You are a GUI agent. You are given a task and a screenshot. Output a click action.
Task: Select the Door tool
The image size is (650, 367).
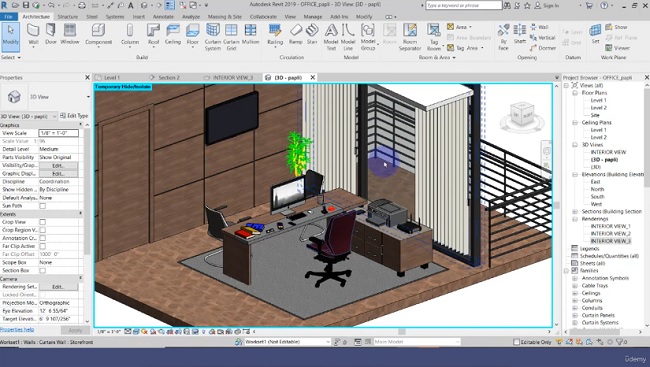pyautogui.click(x=51, y=34)
